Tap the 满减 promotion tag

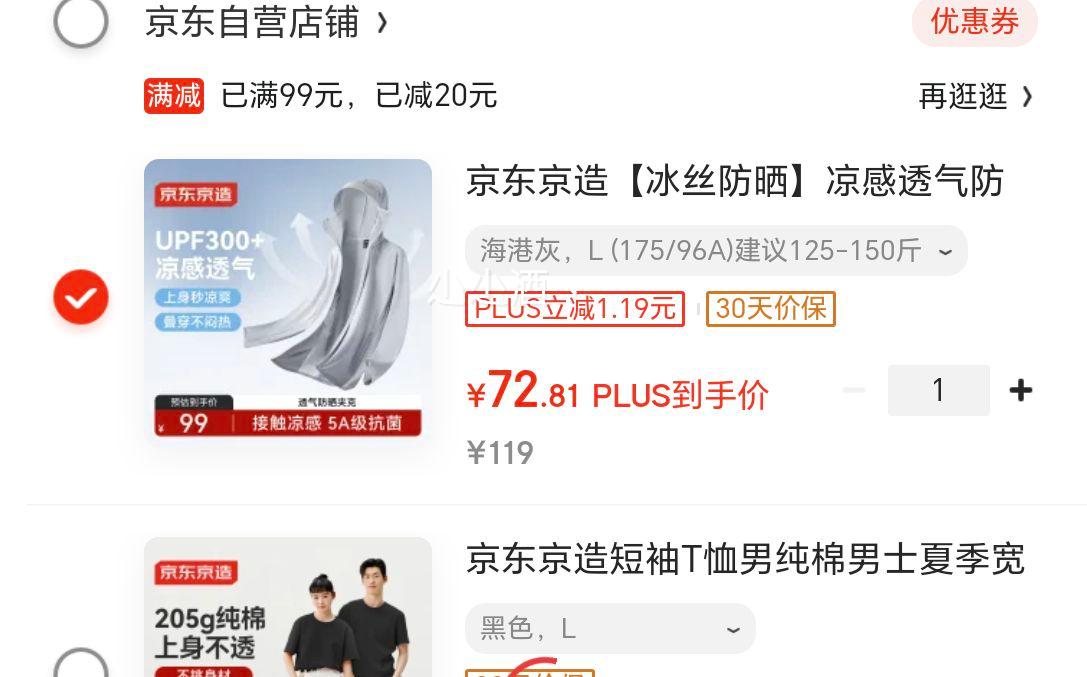point(174,96)
